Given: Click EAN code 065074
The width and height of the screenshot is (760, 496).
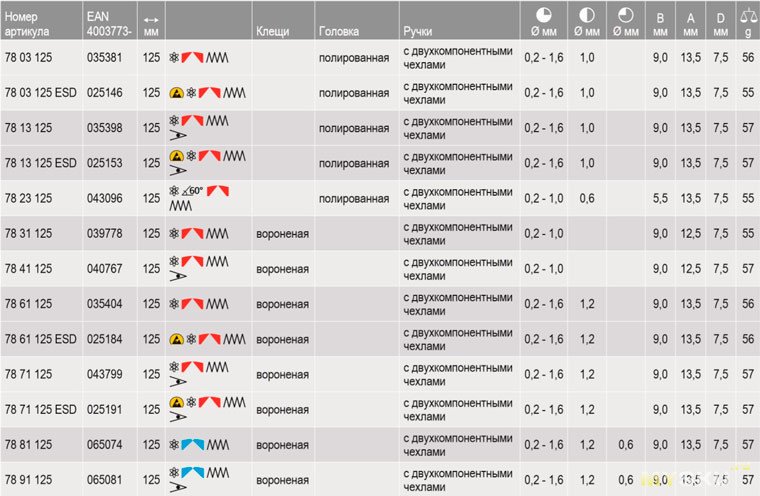Looking at the screenshot, I should (104, 444).
